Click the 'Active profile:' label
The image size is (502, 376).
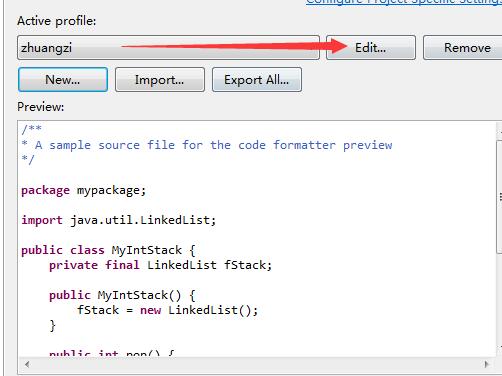(57, 21)
